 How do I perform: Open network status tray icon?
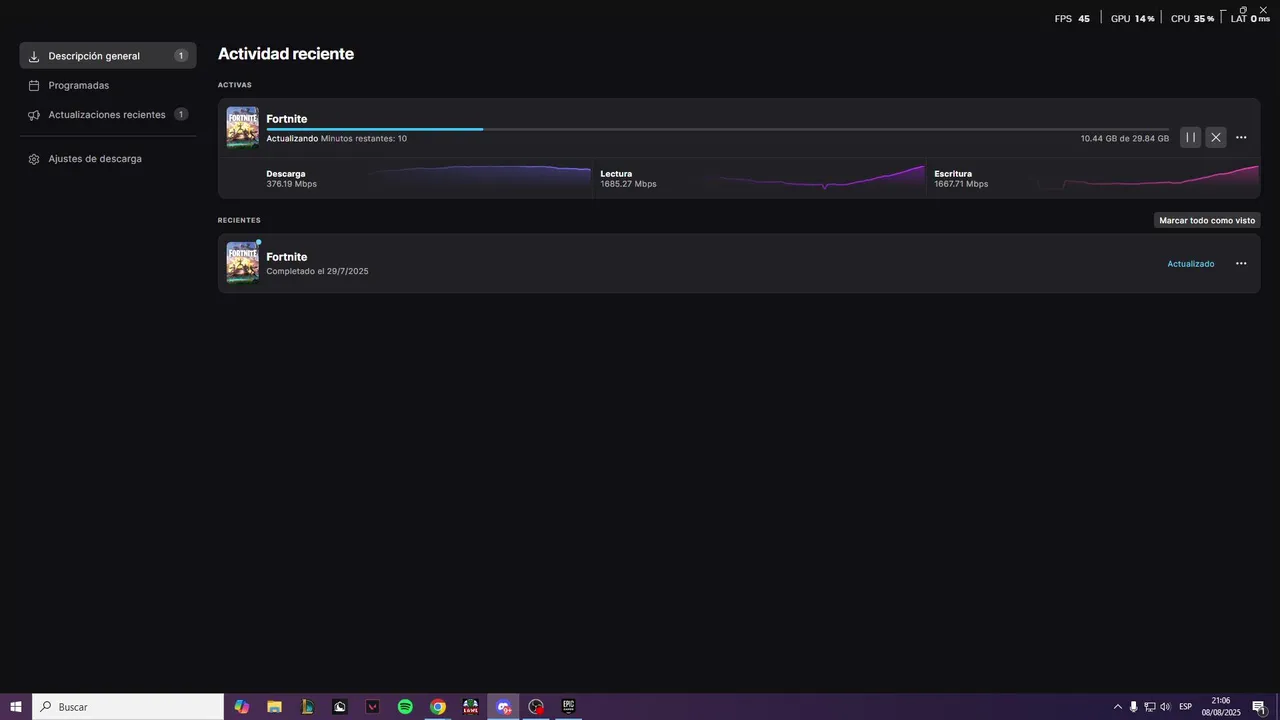[x=1149, y=707]
